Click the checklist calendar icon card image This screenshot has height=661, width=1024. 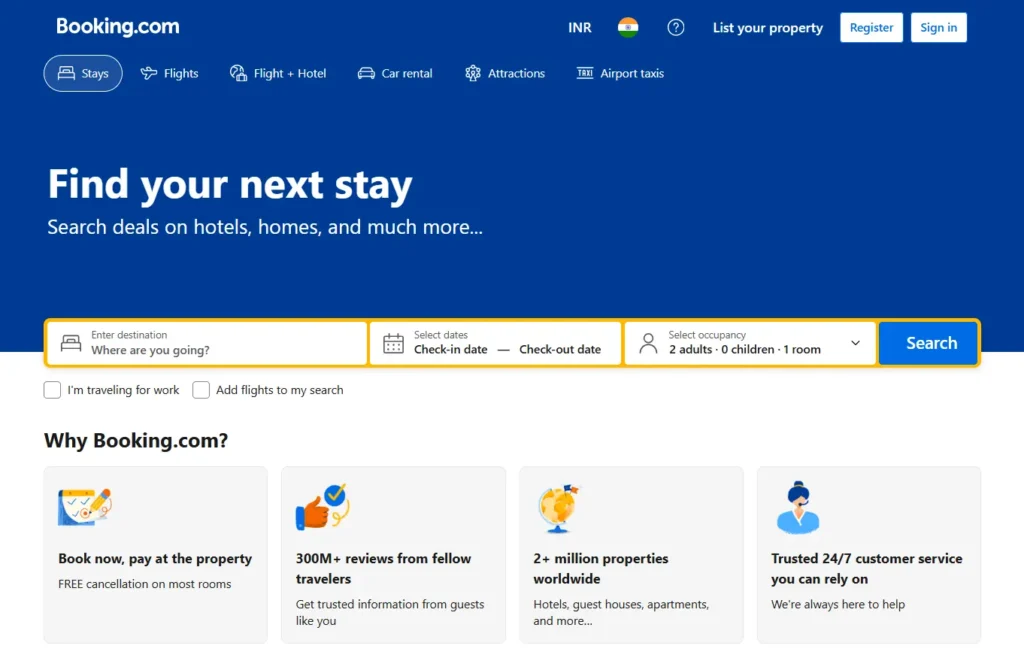pyautogui.click(x=84, y=506)
